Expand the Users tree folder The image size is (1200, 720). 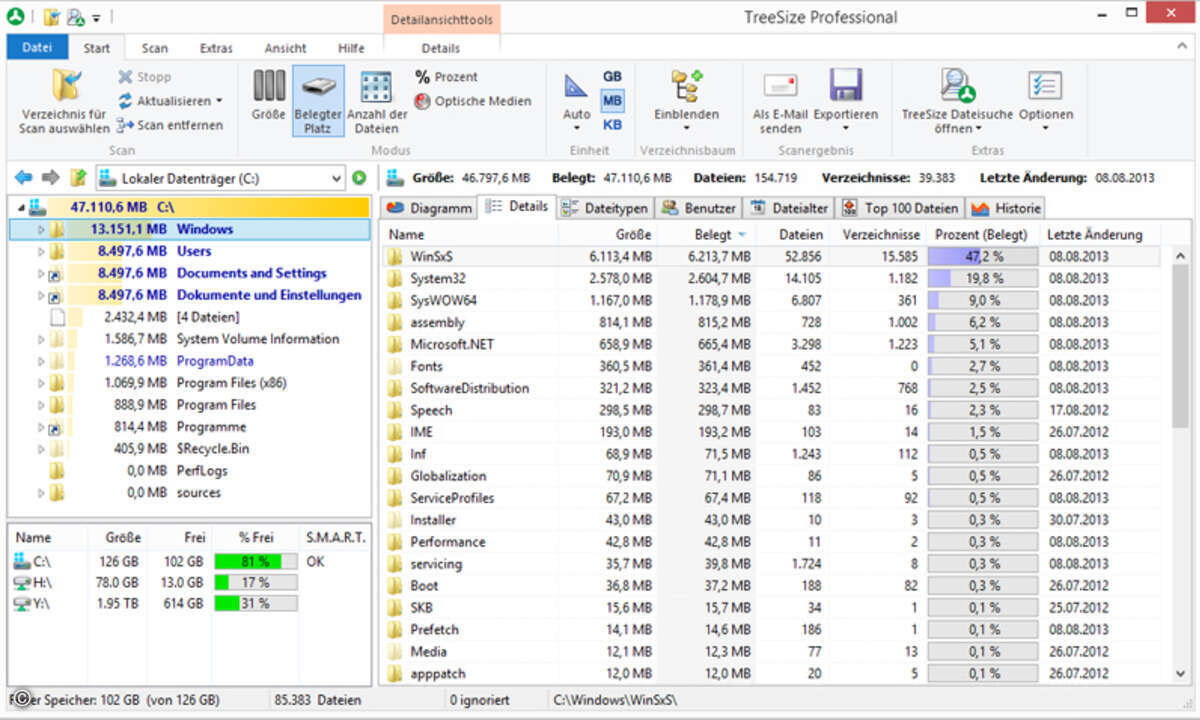pyautogui.click(x=41, y=251)
